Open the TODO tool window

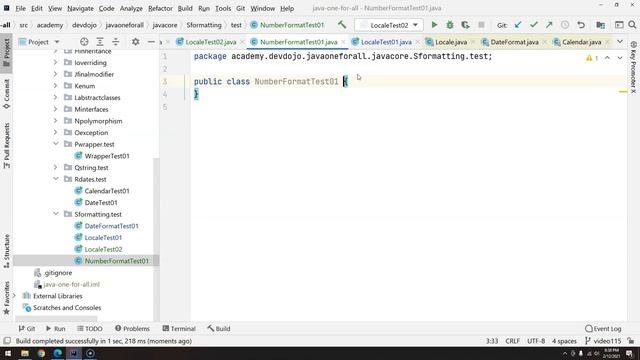[90, 329]
